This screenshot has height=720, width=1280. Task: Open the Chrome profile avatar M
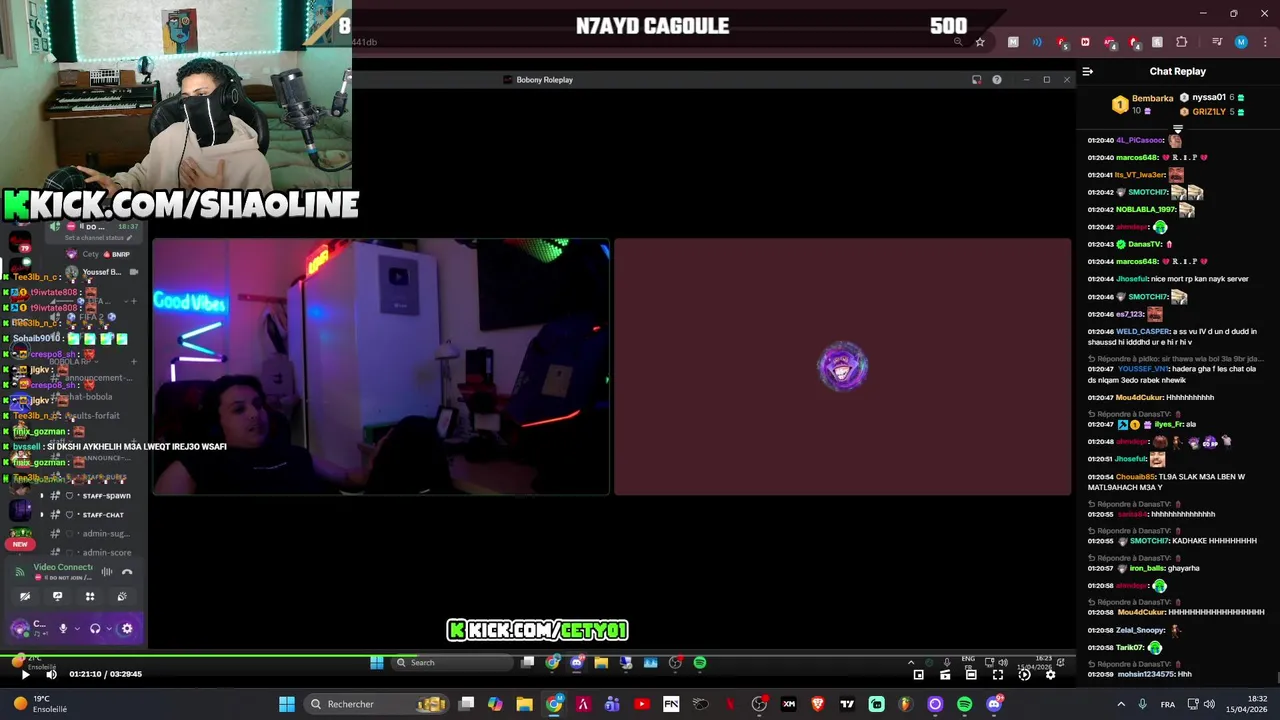(x=1241, y=42)
